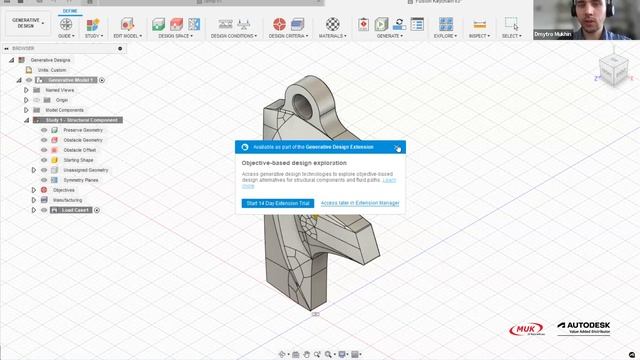Screen dimensions: 640x360
Task: Activate Generative Model 1 radio button
Action: pyautogui.click(x=102, y=80)
